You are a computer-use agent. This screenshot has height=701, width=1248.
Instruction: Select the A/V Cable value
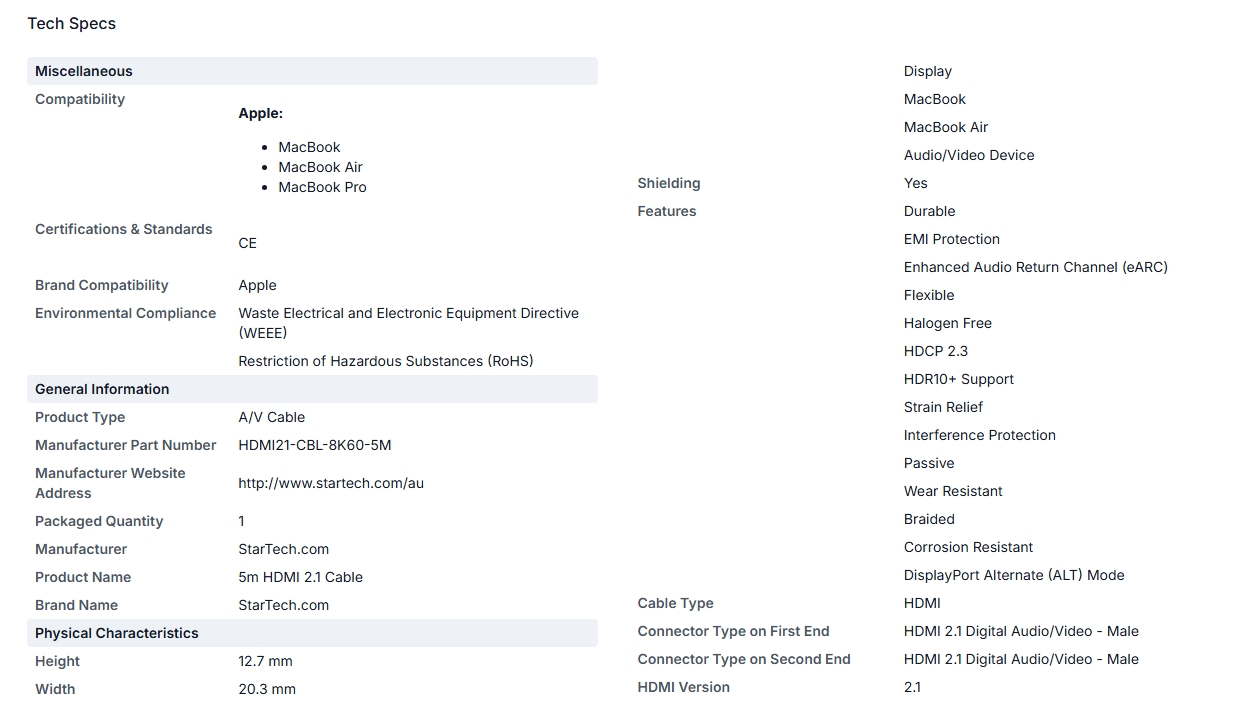(x=272, y=417)
